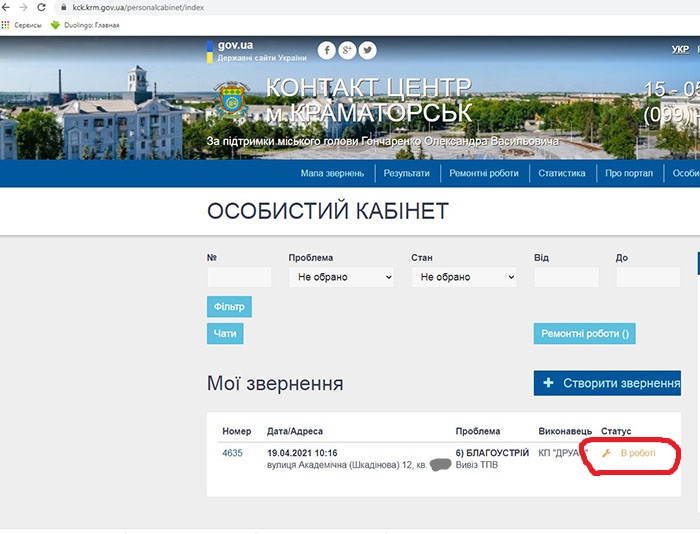Select Статистика in the navigation bar

561,173
